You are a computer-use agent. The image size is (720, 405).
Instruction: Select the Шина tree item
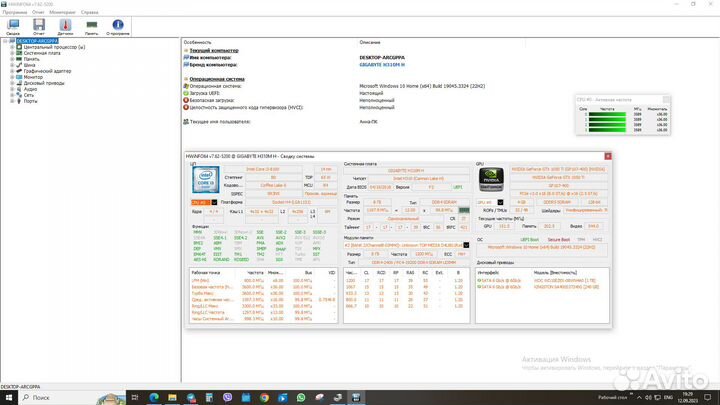coord(29,65)
